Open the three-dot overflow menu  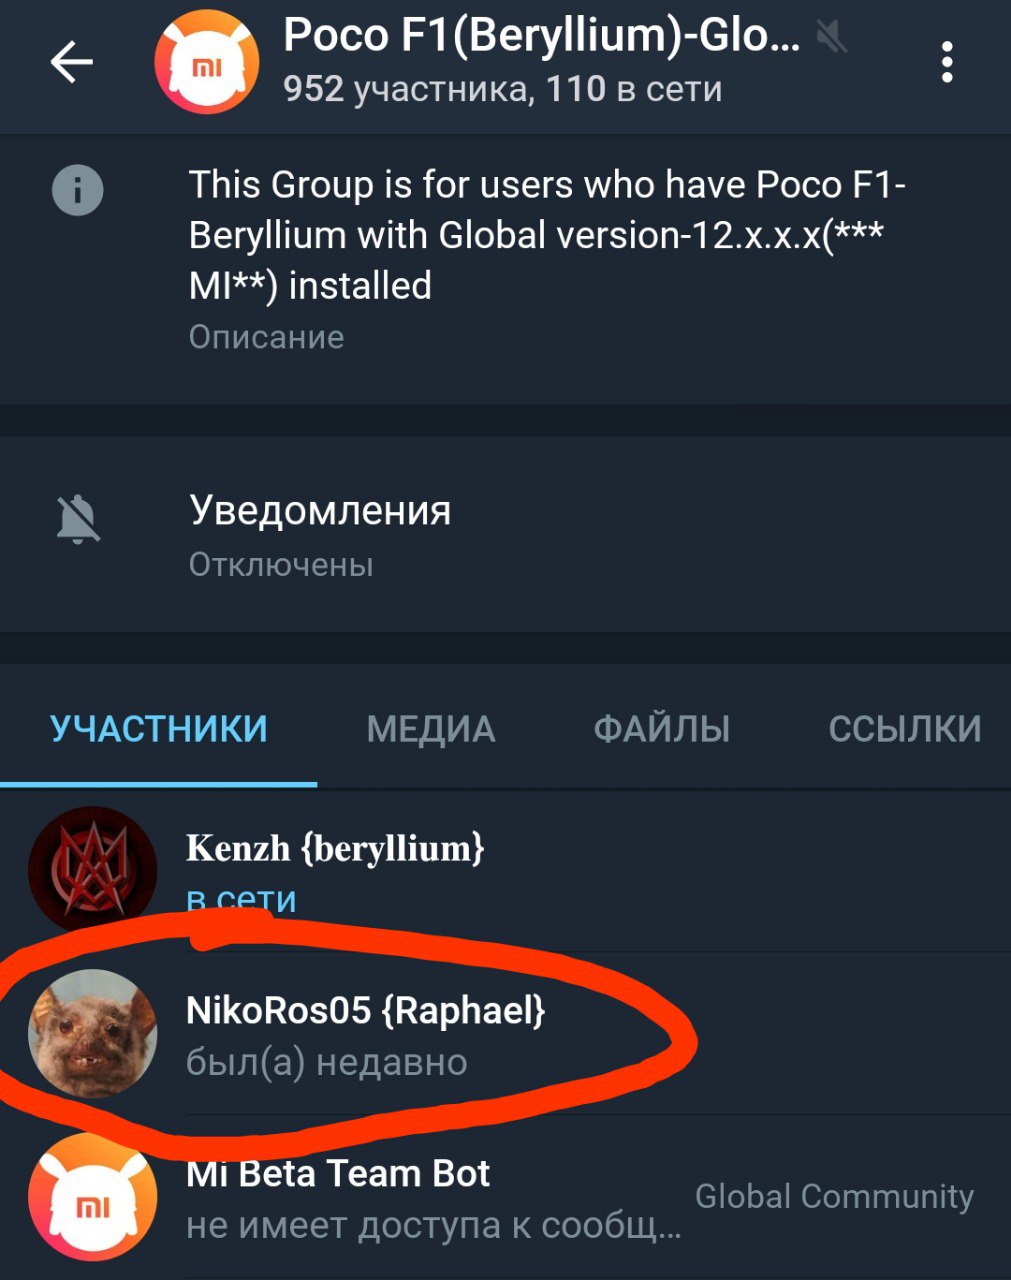(946, 63)
